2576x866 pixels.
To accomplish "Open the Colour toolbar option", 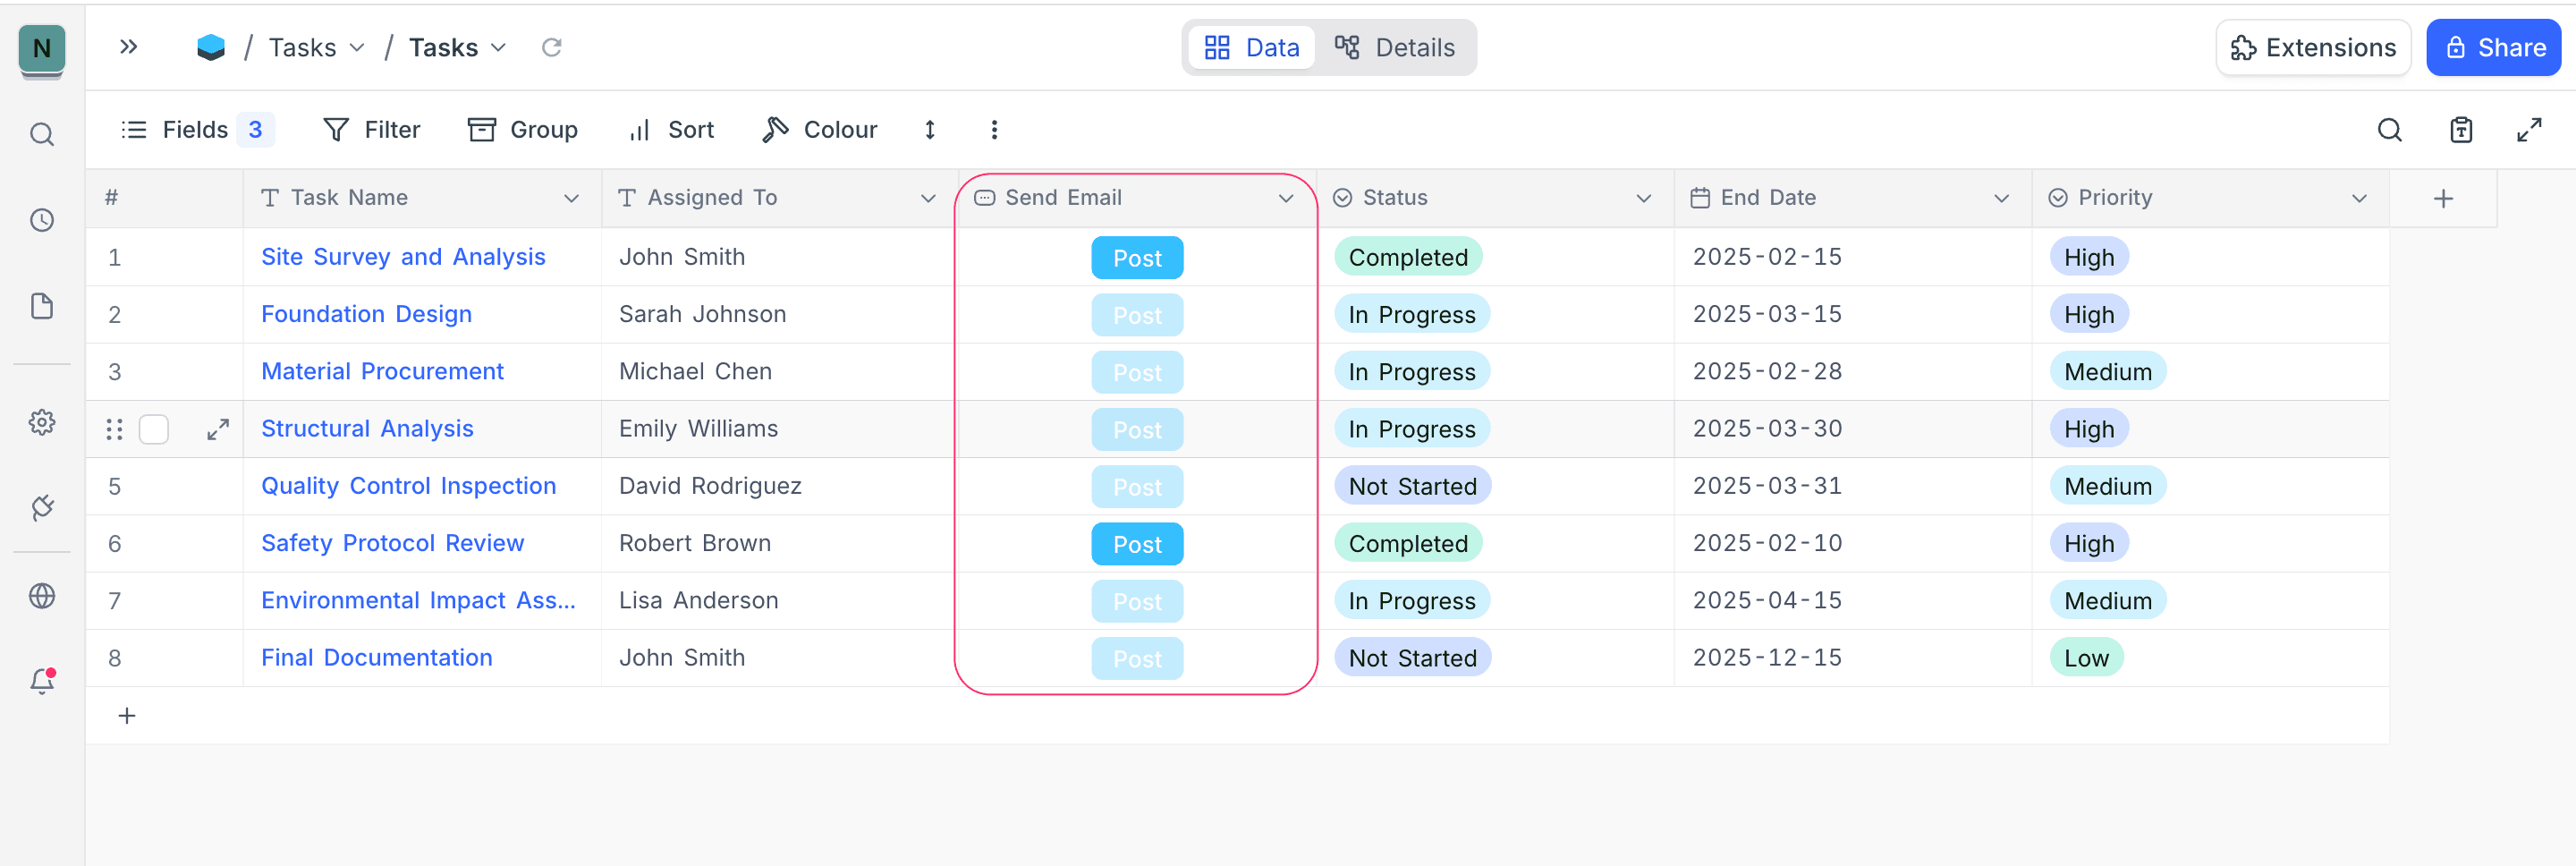I will tap(820, 130).
